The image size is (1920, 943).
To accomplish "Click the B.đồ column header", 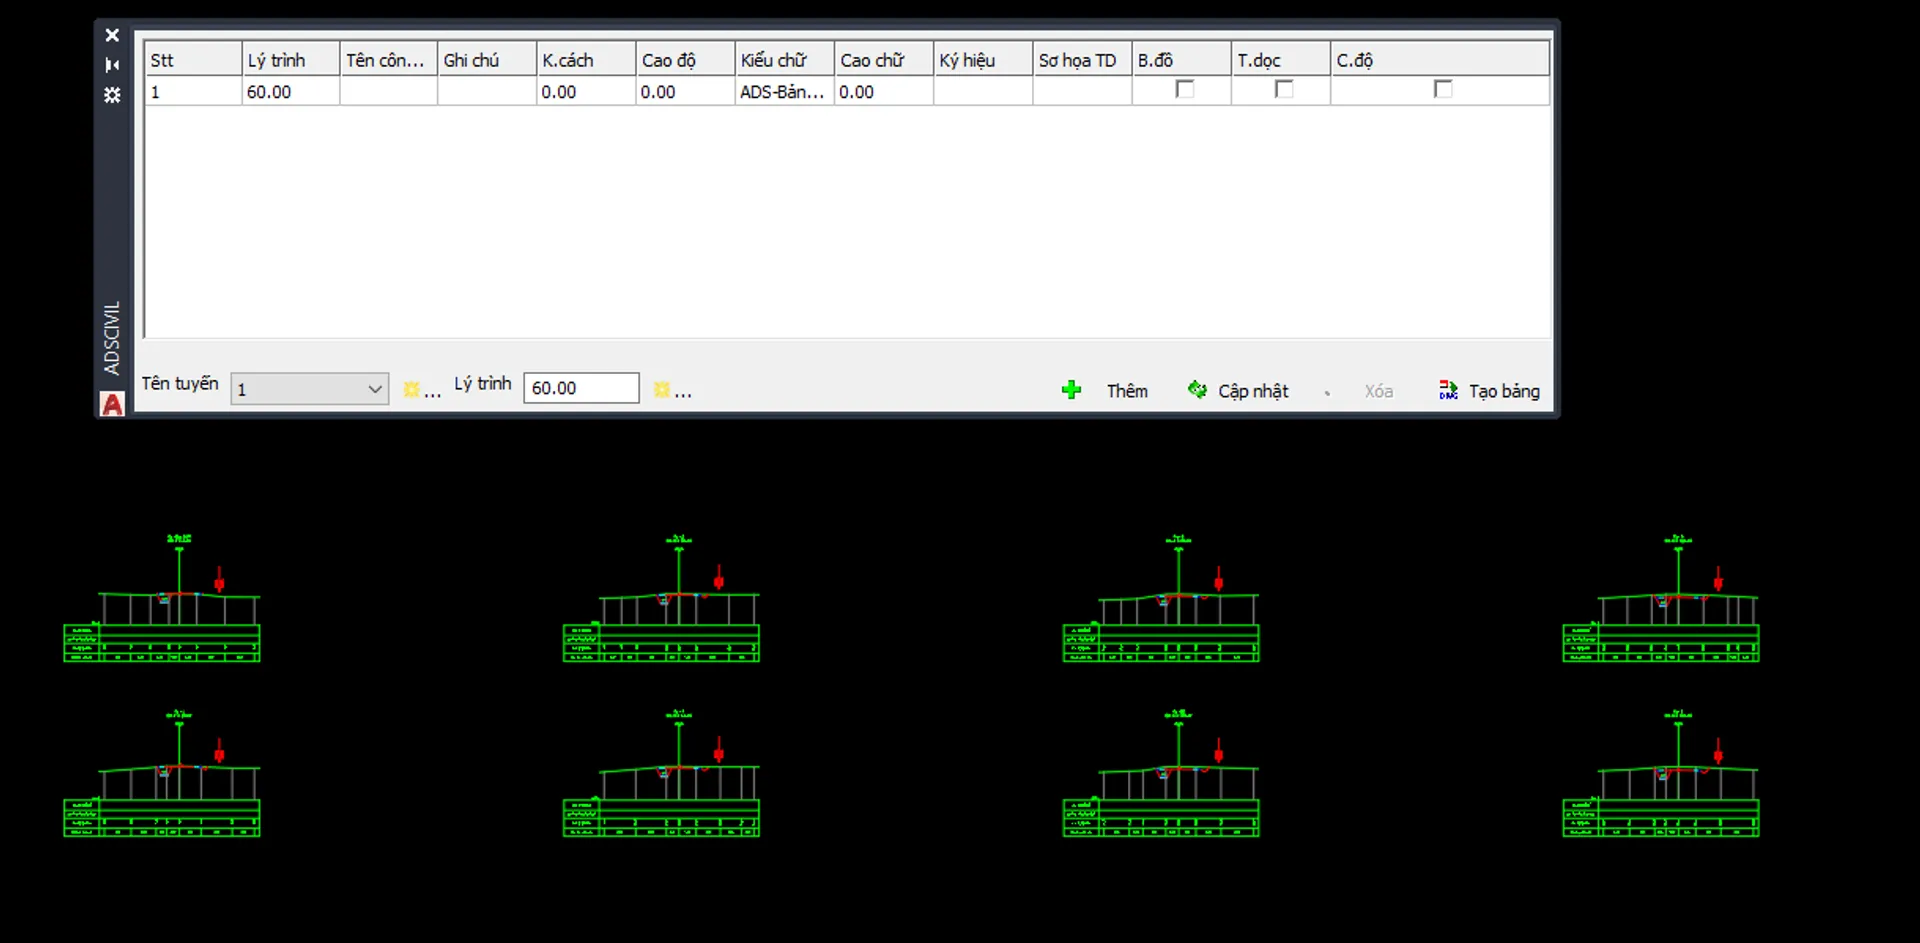I will tap(1181, 60).
